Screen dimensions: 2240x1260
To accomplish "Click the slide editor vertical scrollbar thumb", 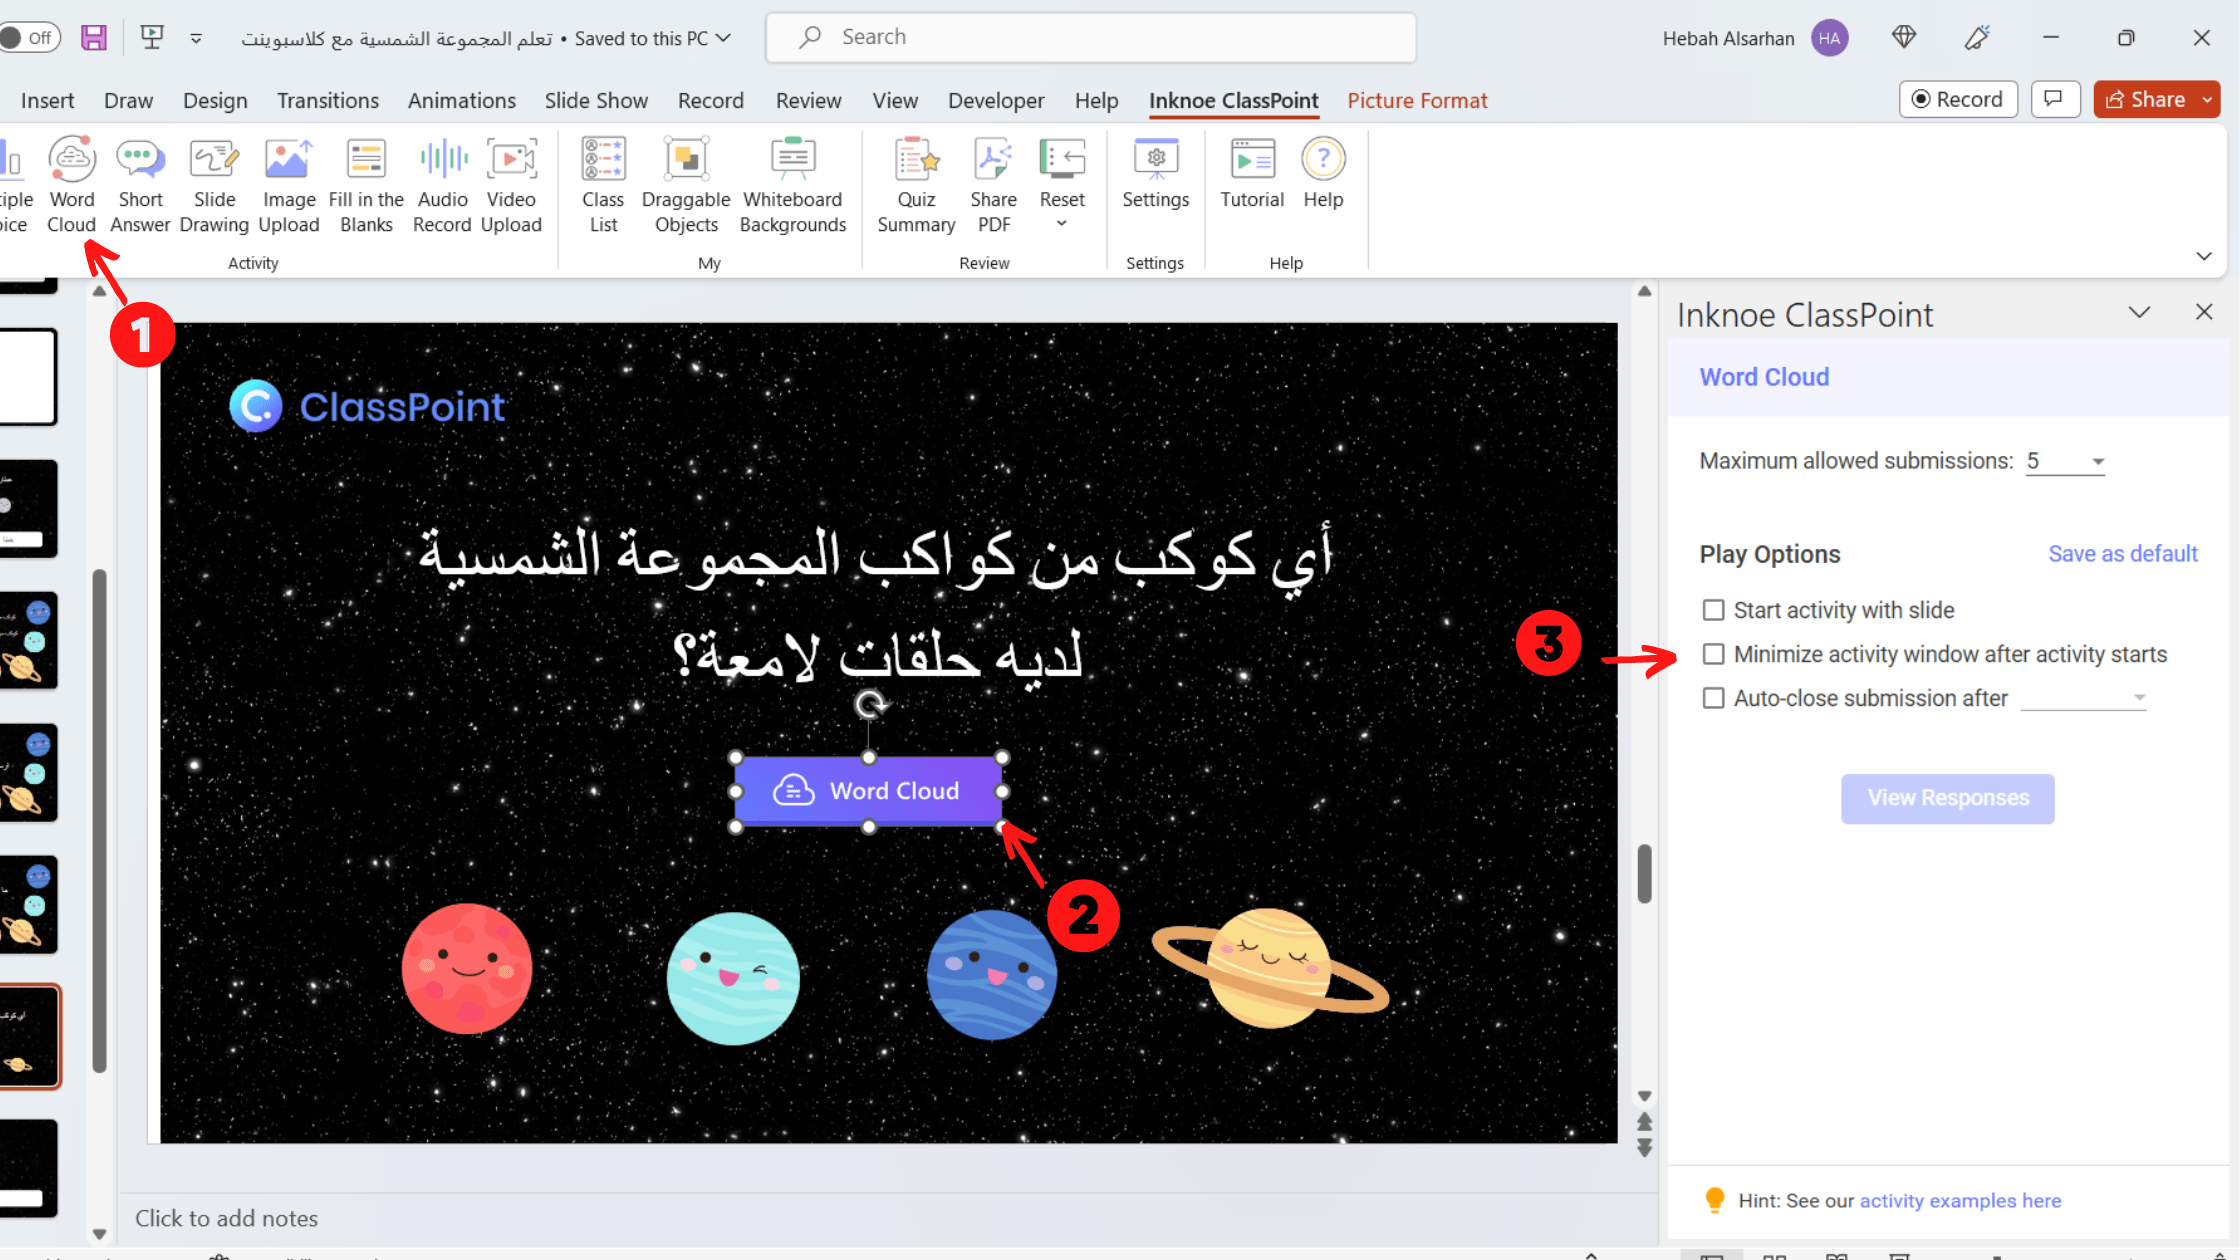I will (x=1644, y=874).
